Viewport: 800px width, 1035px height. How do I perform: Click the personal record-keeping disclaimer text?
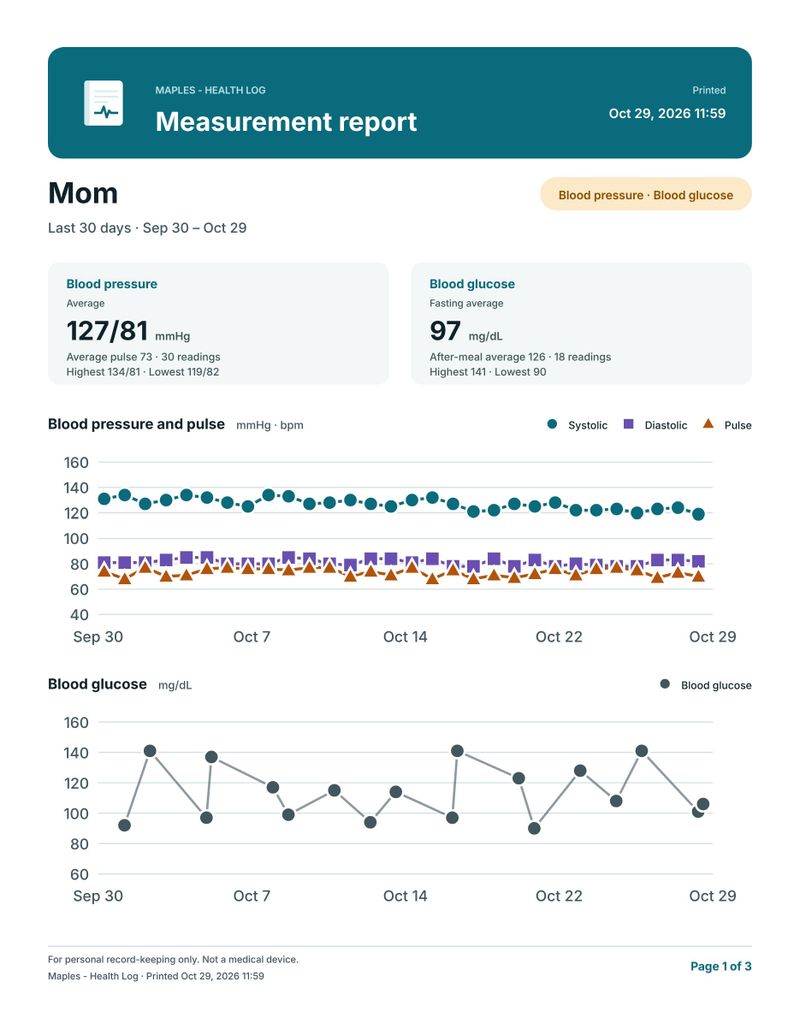[x=173, y=959]
